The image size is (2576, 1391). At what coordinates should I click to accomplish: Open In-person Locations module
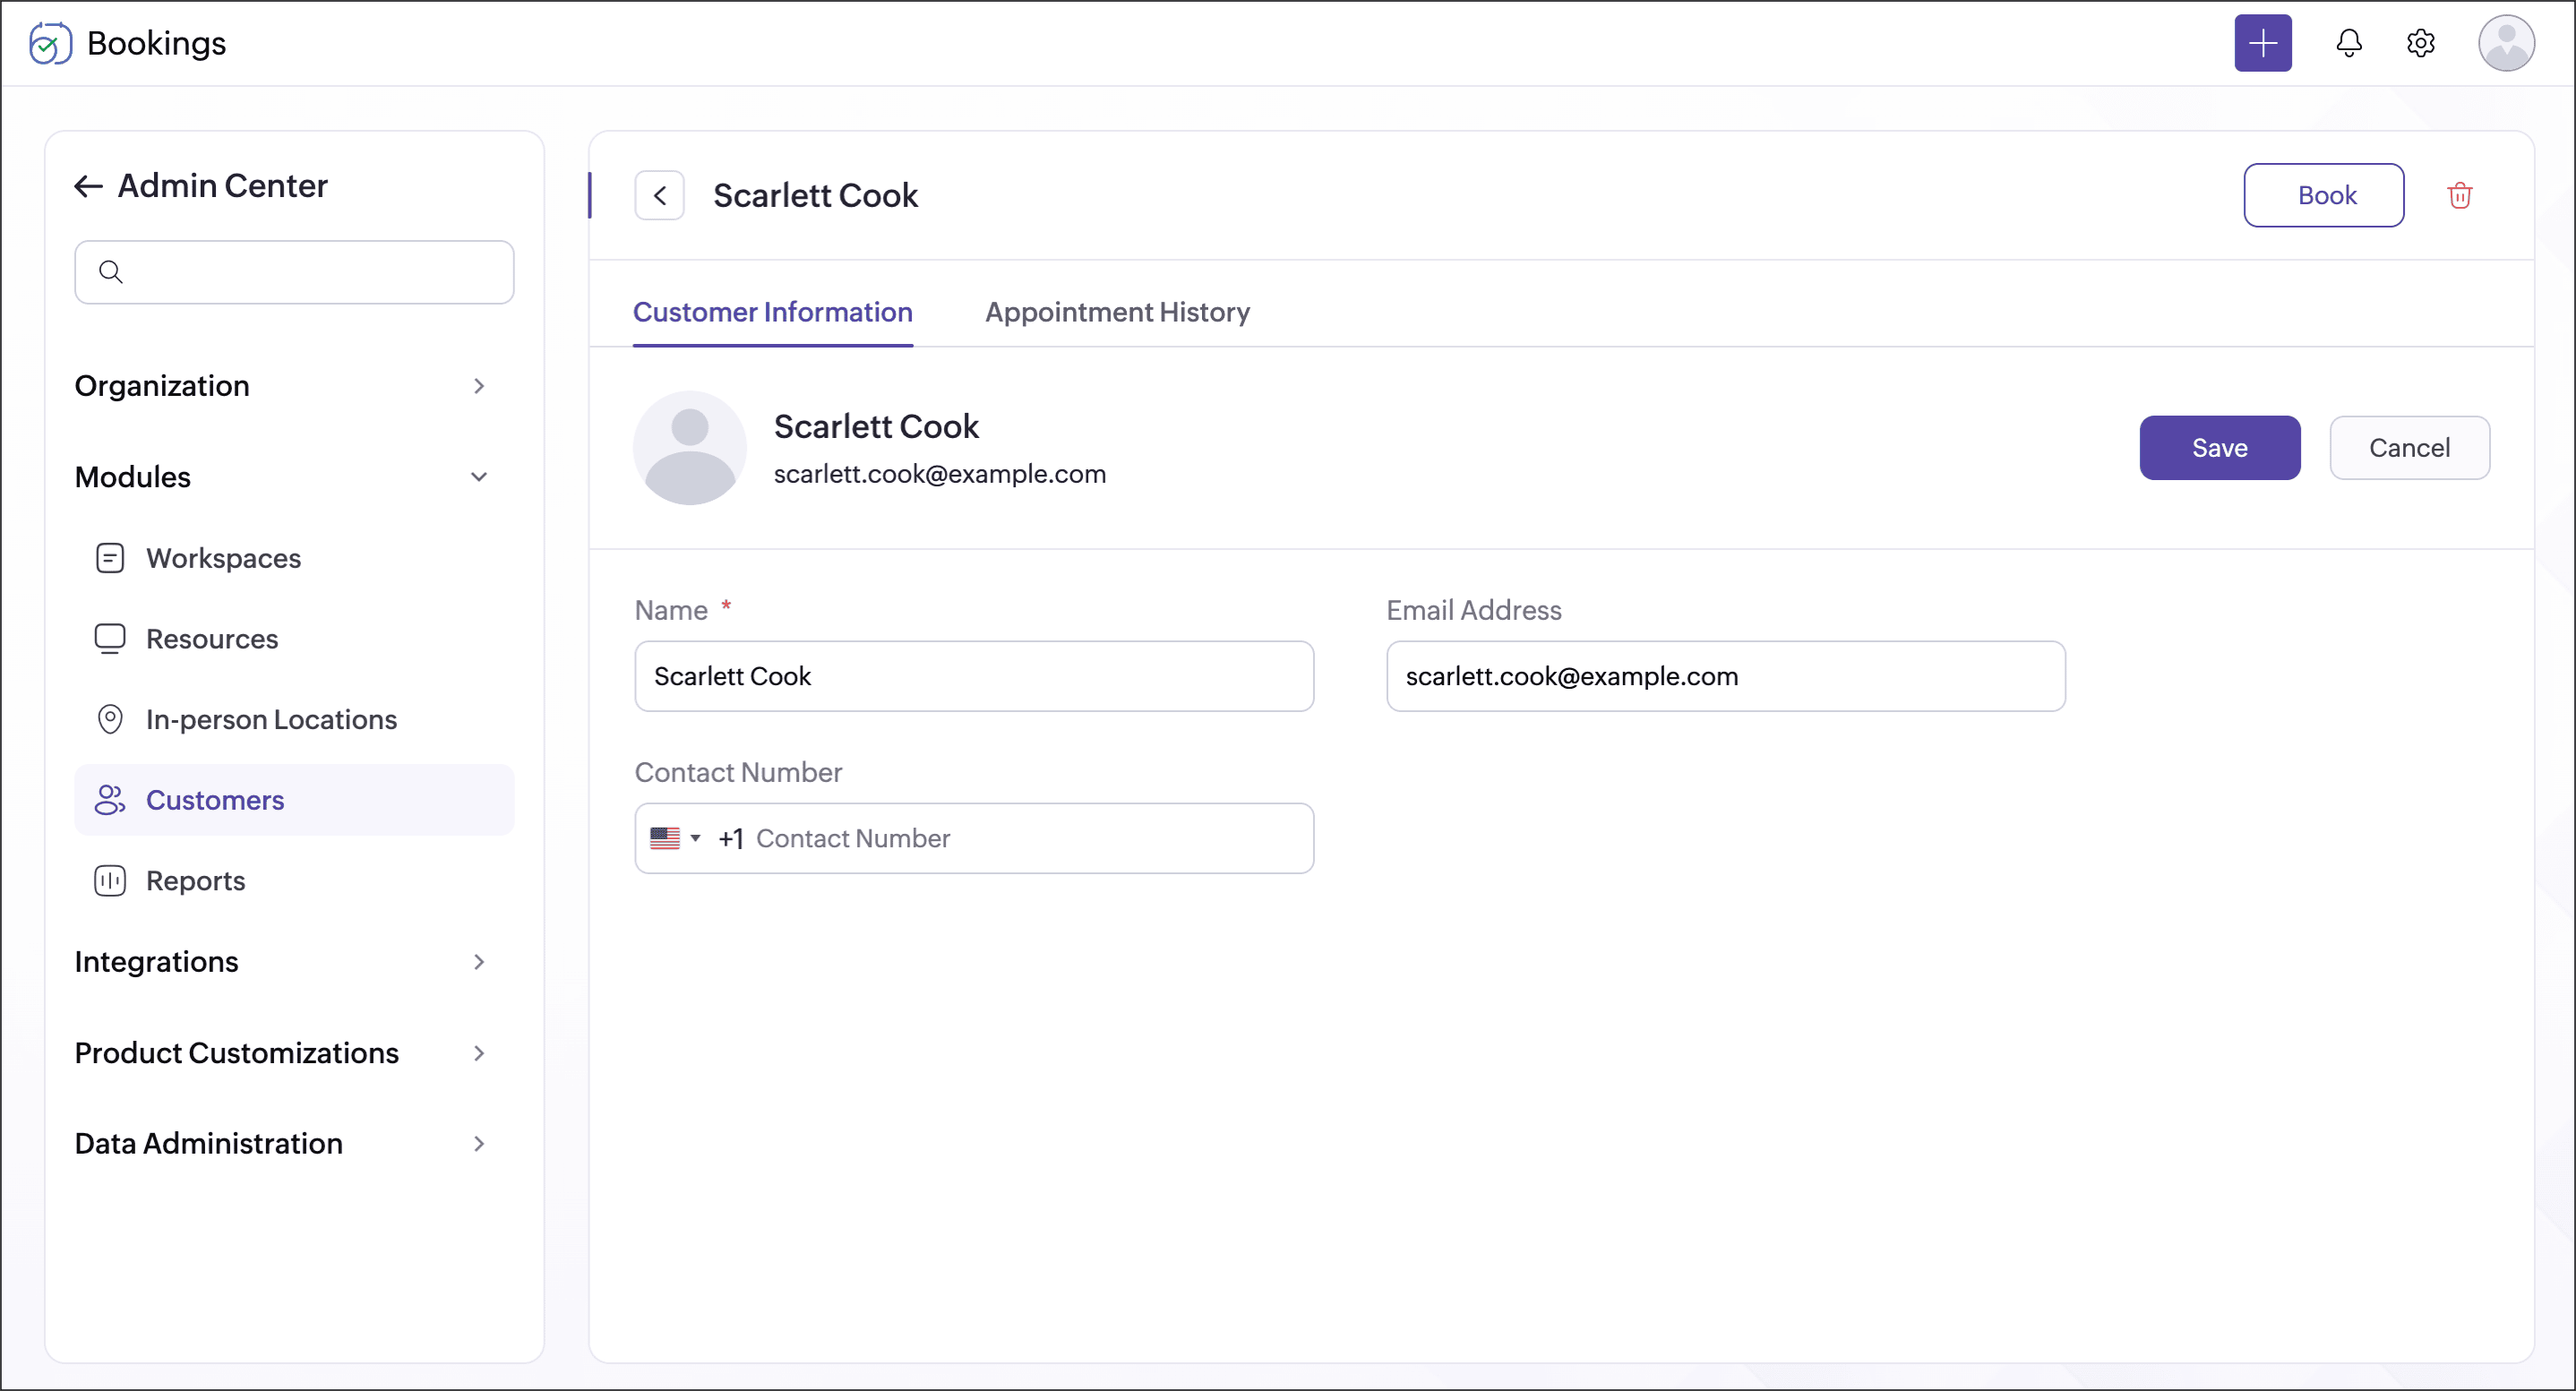coord(294,720)
